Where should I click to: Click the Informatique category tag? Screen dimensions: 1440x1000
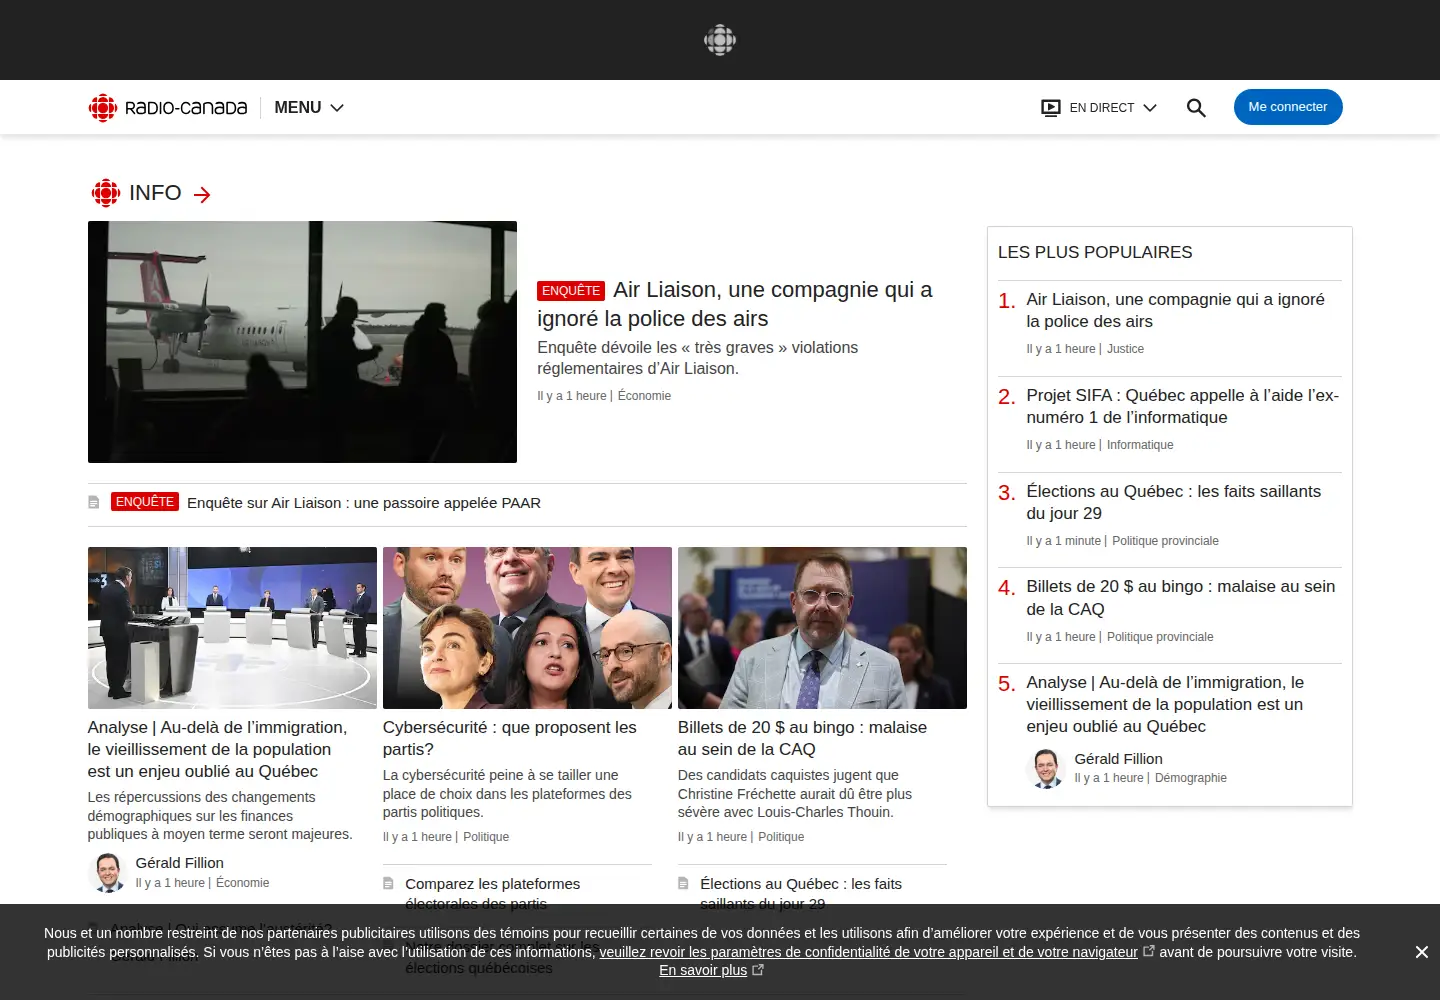[x=1140, y=445]
